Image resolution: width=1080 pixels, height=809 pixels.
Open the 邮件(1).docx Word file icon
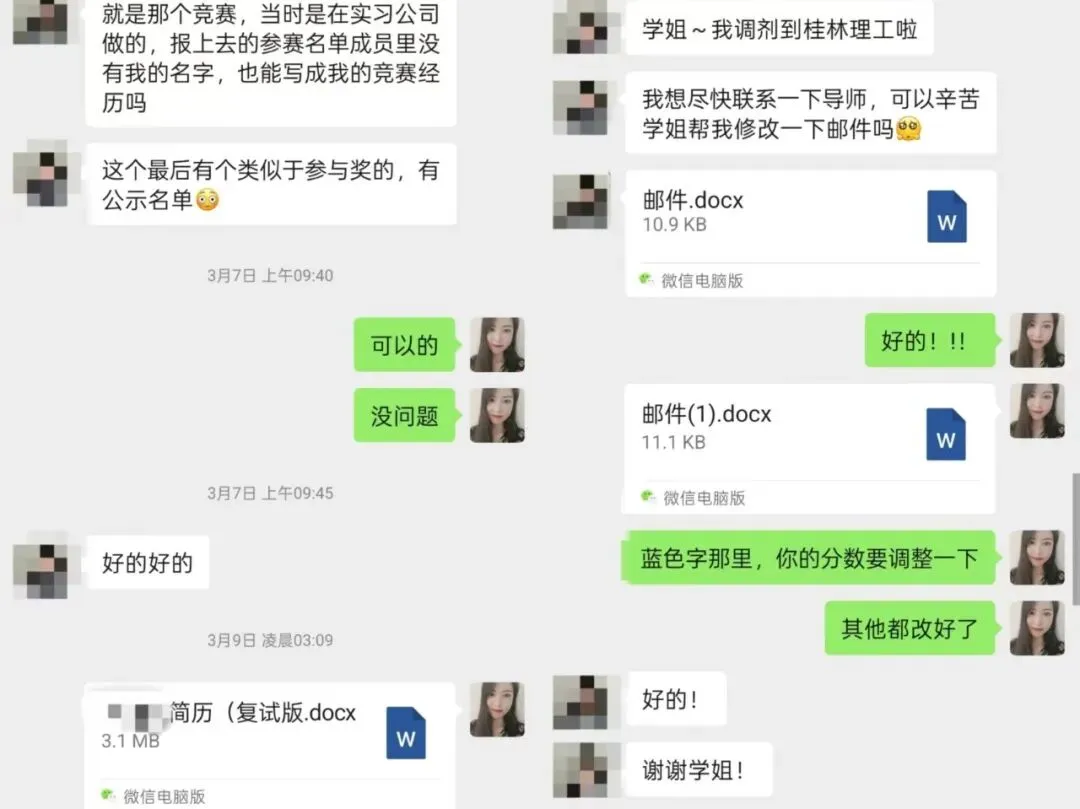[946, 434]
